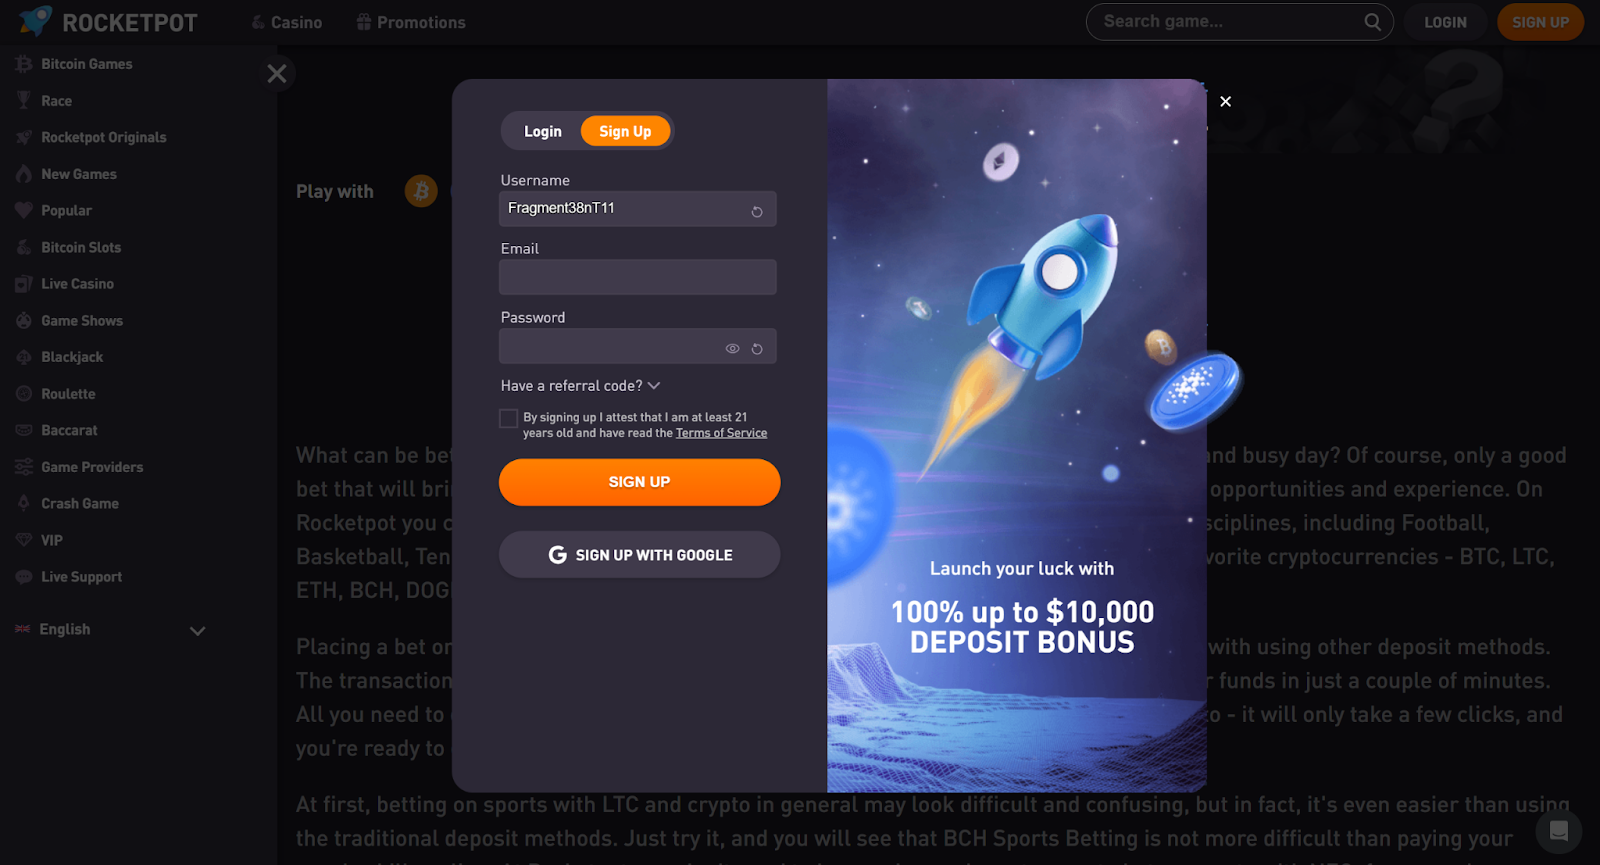Open the Casino menu in header

point(286,22)
